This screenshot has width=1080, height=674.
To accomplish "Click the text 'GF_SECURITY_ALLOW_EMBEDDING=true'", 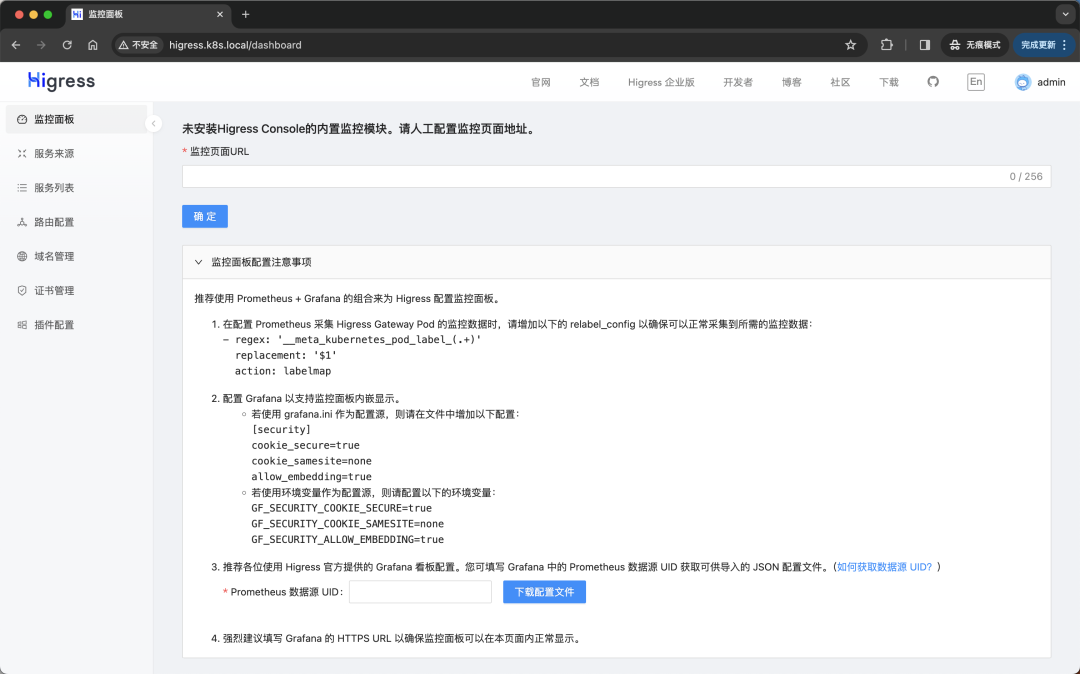I will [347, 540].
